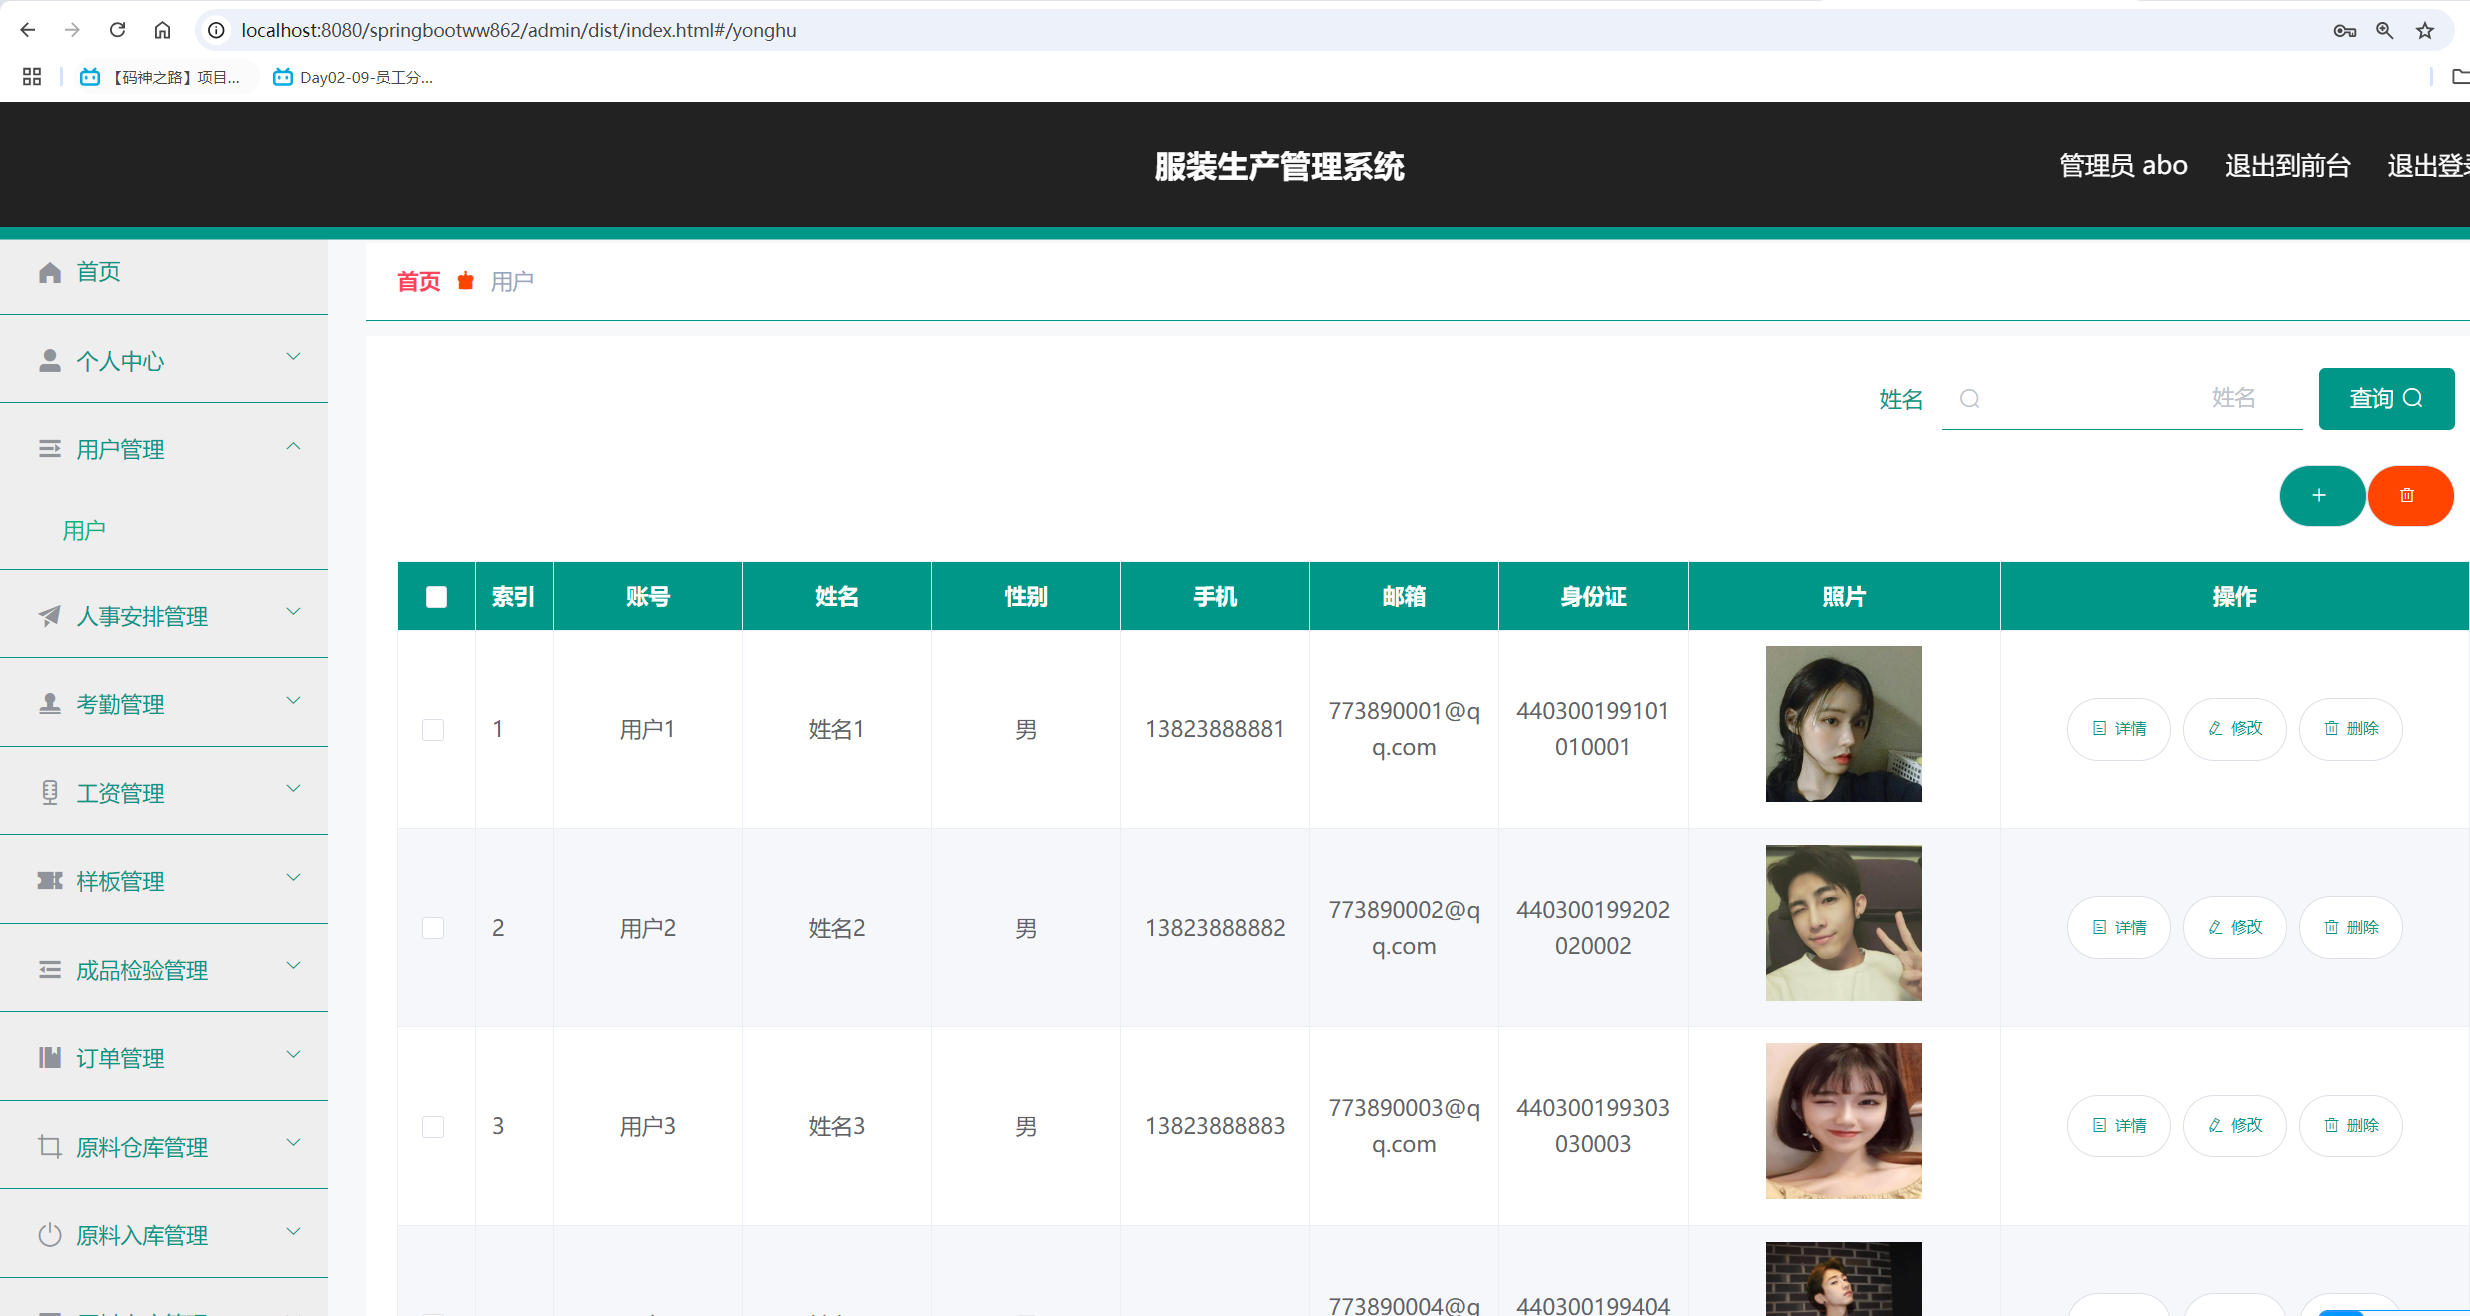Screen dimensions: 2470x1316
Task: Click the 查询 search button
Action: pyautogui.click(x=2385, y=399)
